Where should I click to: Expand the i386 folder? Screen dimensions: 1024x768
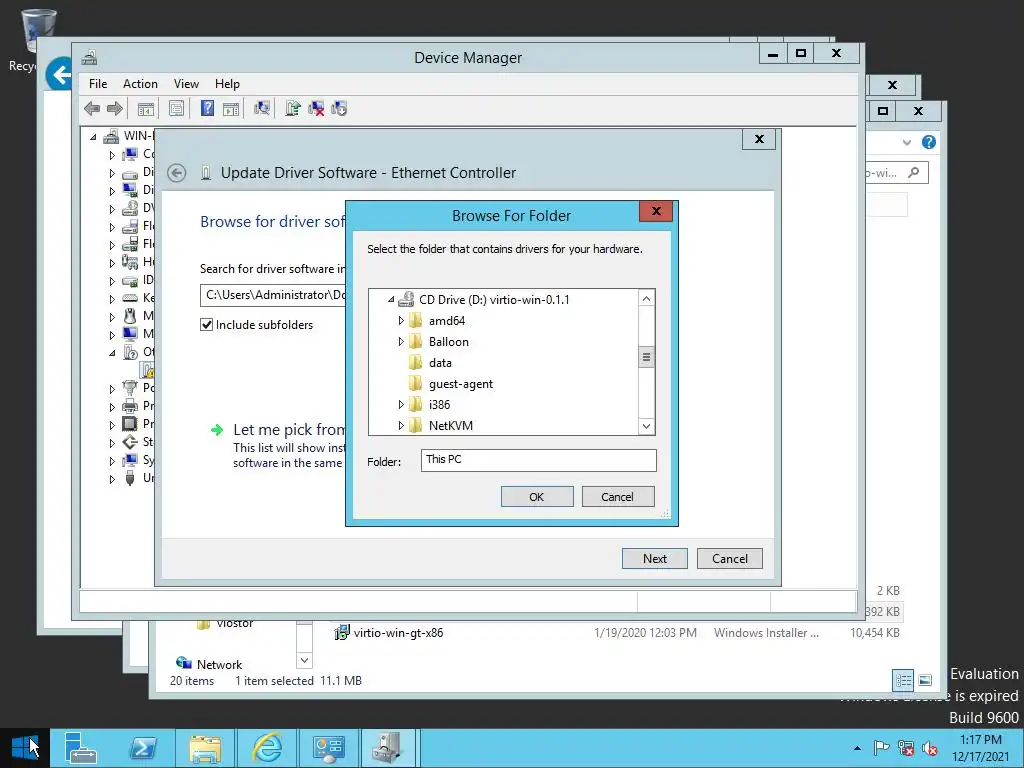click(x=401, y=405)
